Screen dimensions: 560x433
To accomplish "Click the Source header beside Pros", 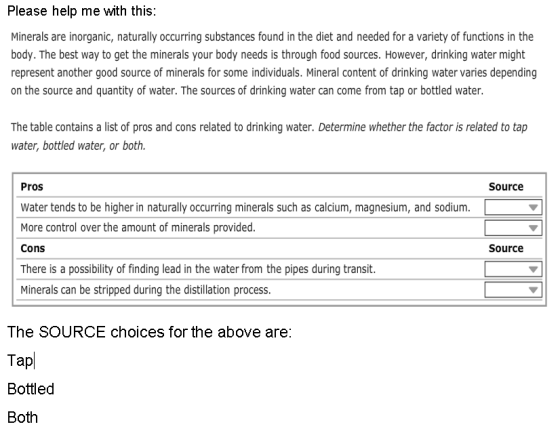I will click(x=506, y=187).
